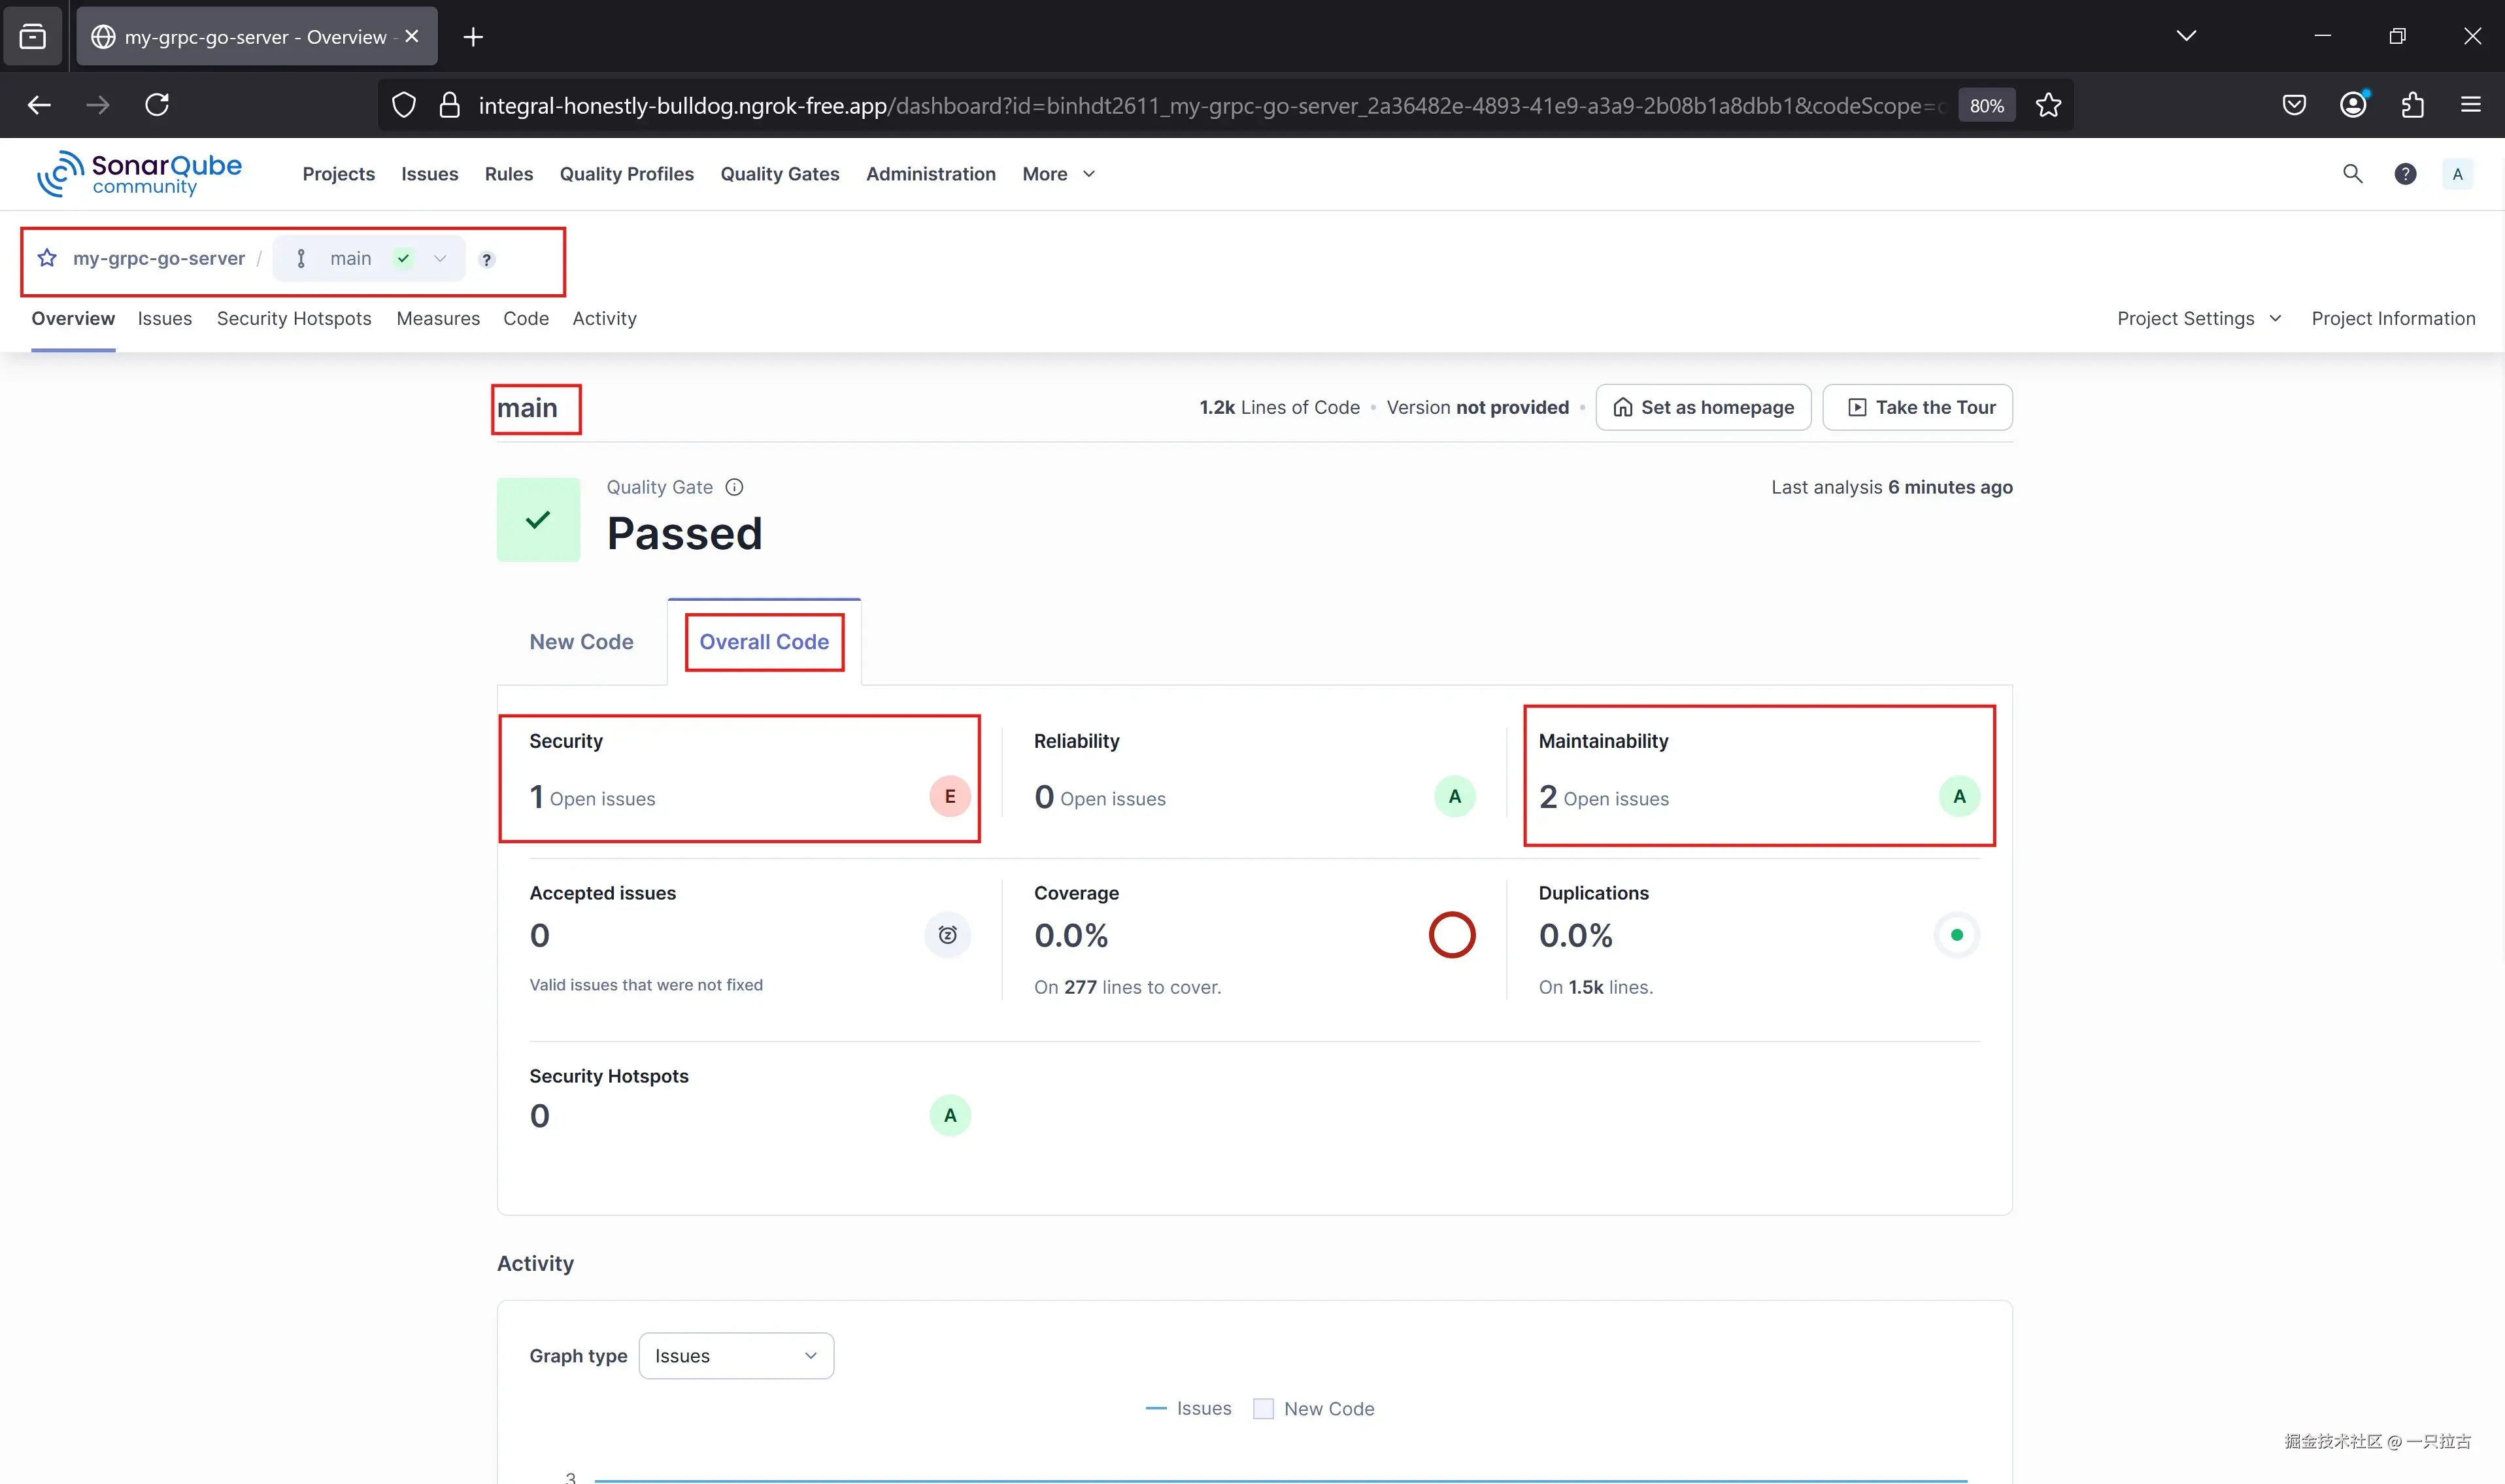The height and width of the screenshot is (1484, 2505).
Task: Open the search magnifier icon in header
Action: (x=2352, y=174)
